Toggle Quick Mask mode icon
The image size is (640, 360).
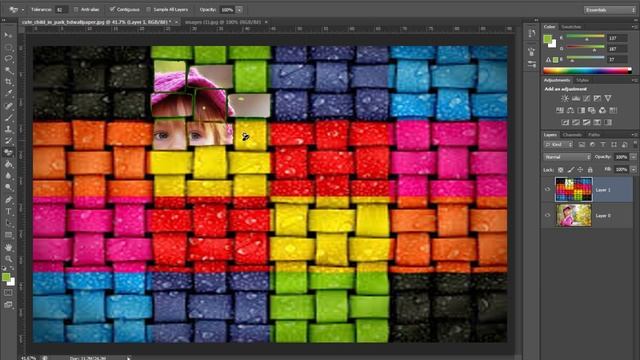8,293
